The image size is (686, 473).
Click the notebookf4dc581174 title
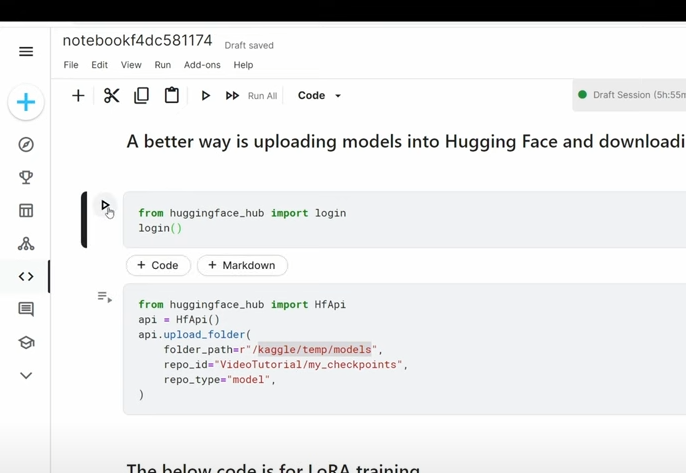tap(137, 40)
